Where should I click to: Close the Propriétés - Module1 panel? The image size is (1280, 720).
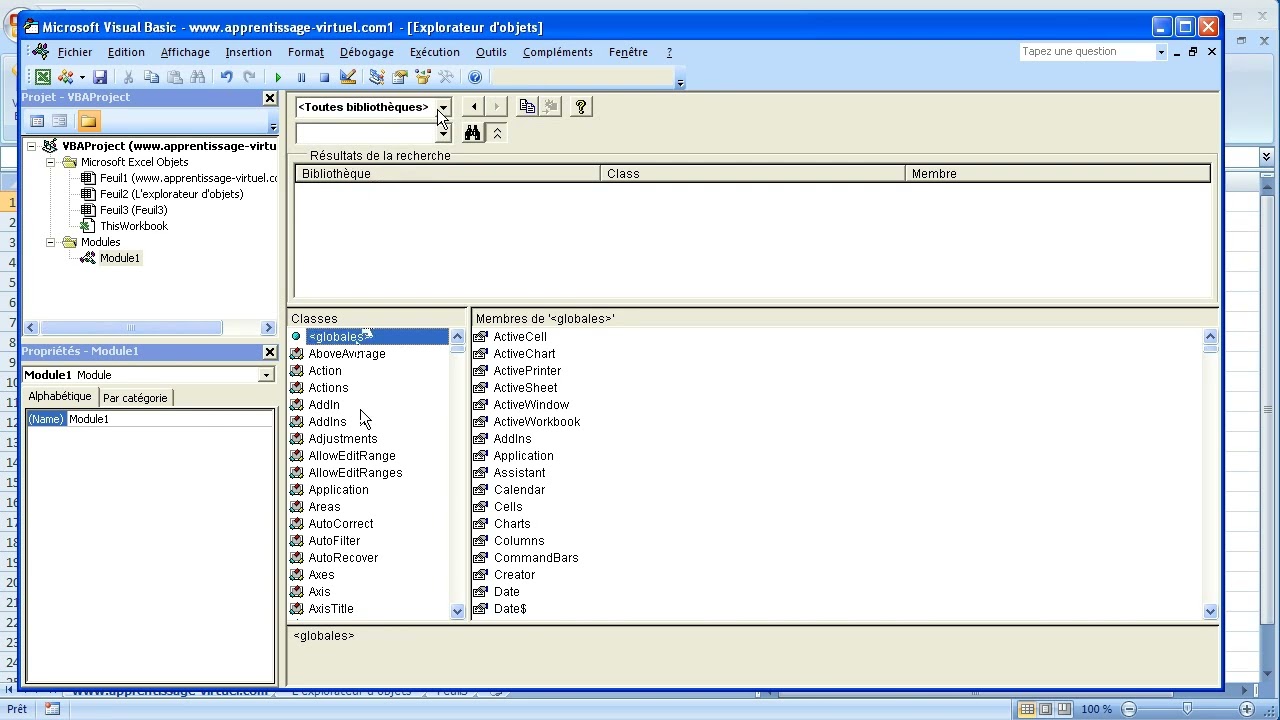coord(270,352)
